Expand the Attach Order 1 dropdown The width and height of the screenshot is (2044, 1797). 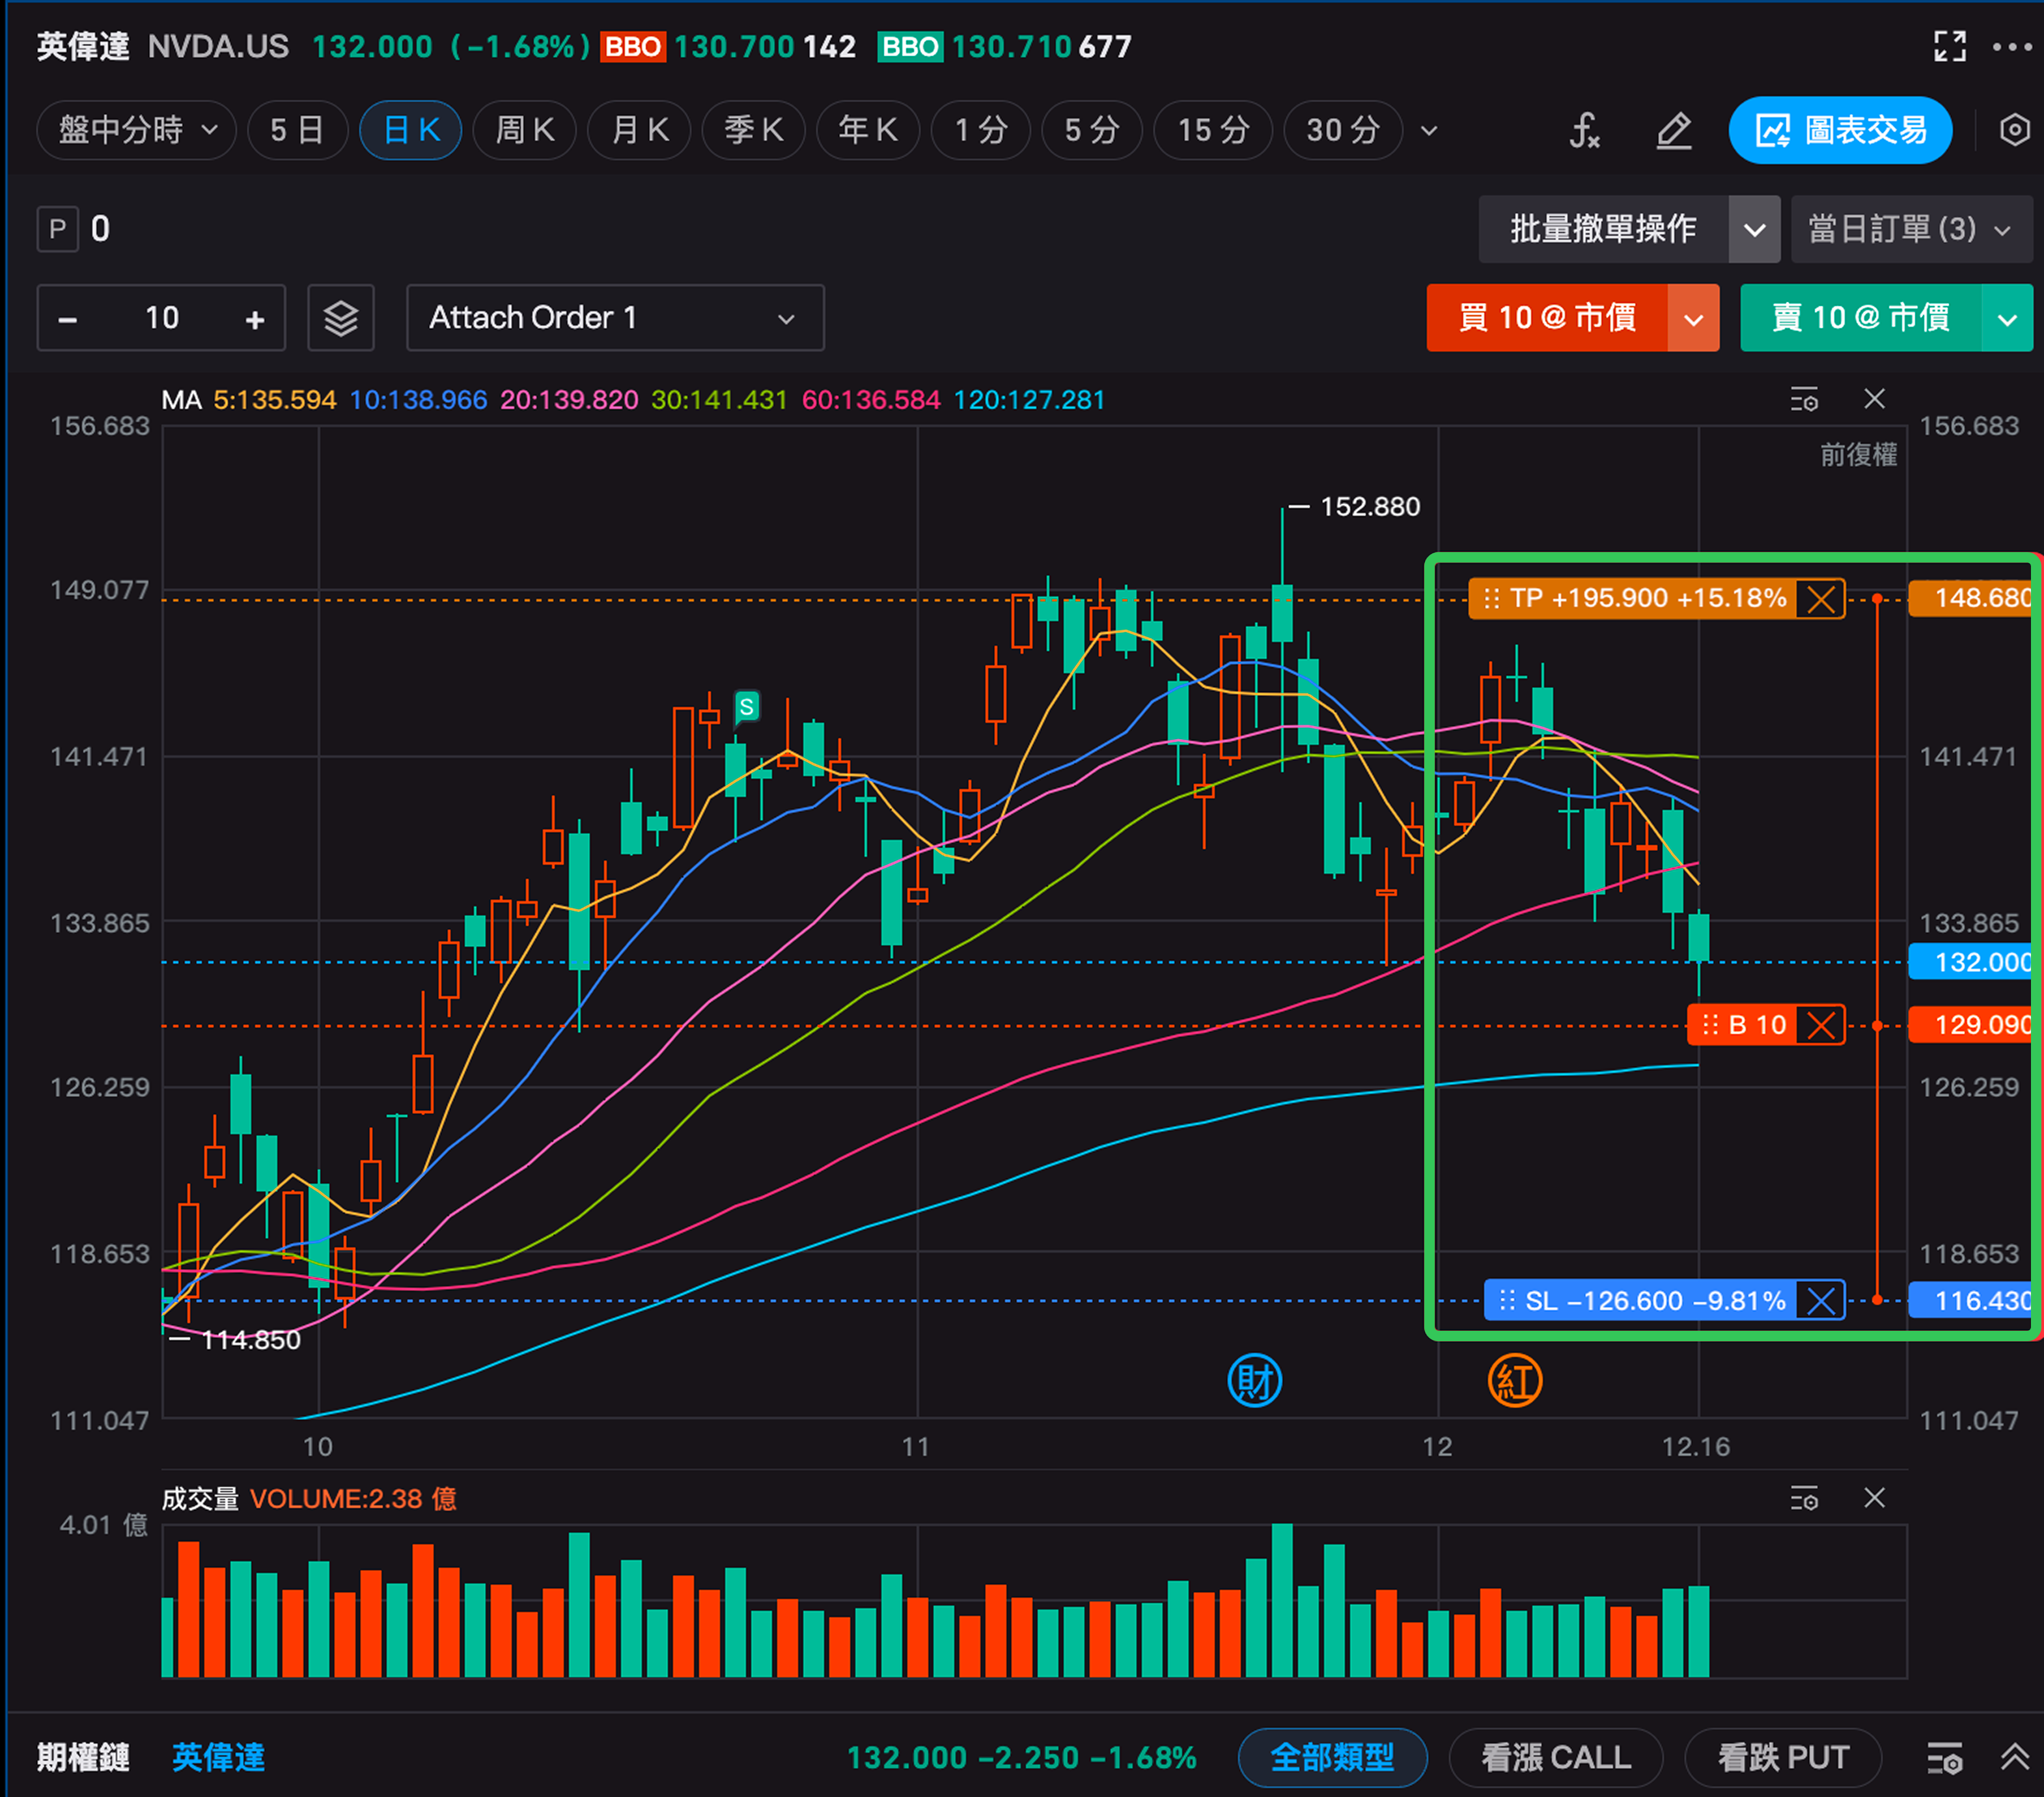point(615,318)
